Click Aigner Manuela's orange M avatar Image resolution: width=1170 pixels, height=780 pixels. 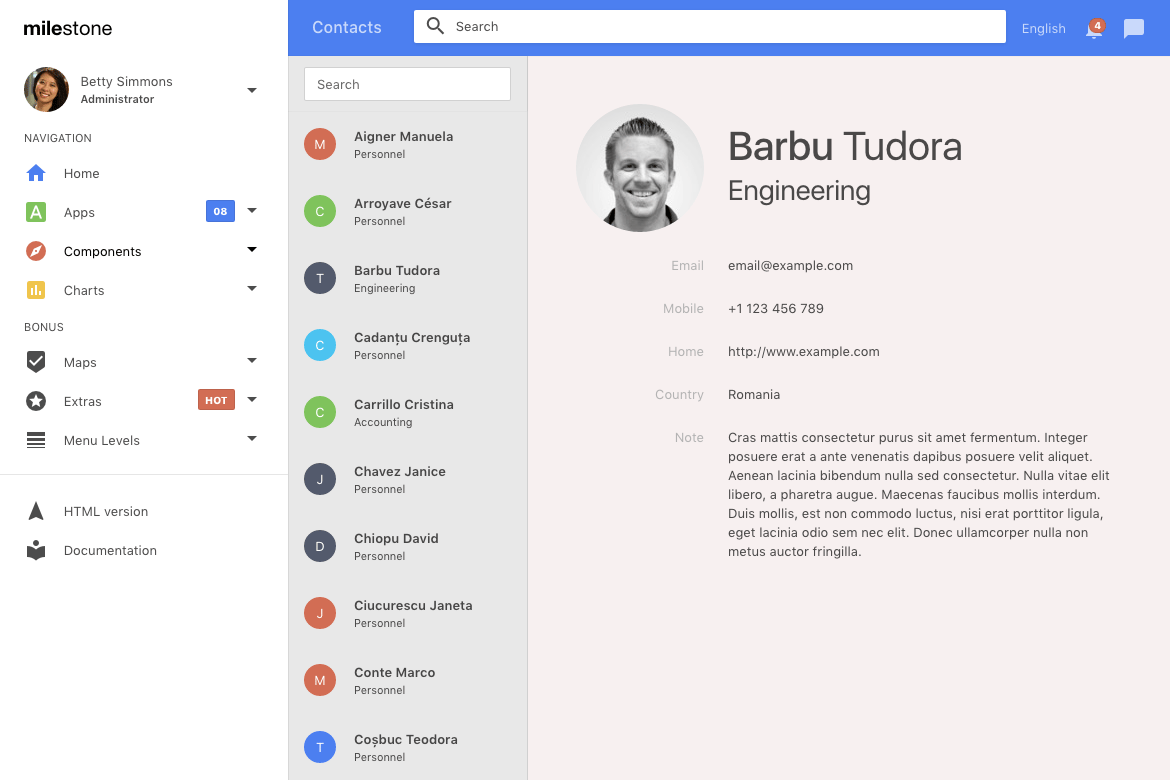coord(320,144)
